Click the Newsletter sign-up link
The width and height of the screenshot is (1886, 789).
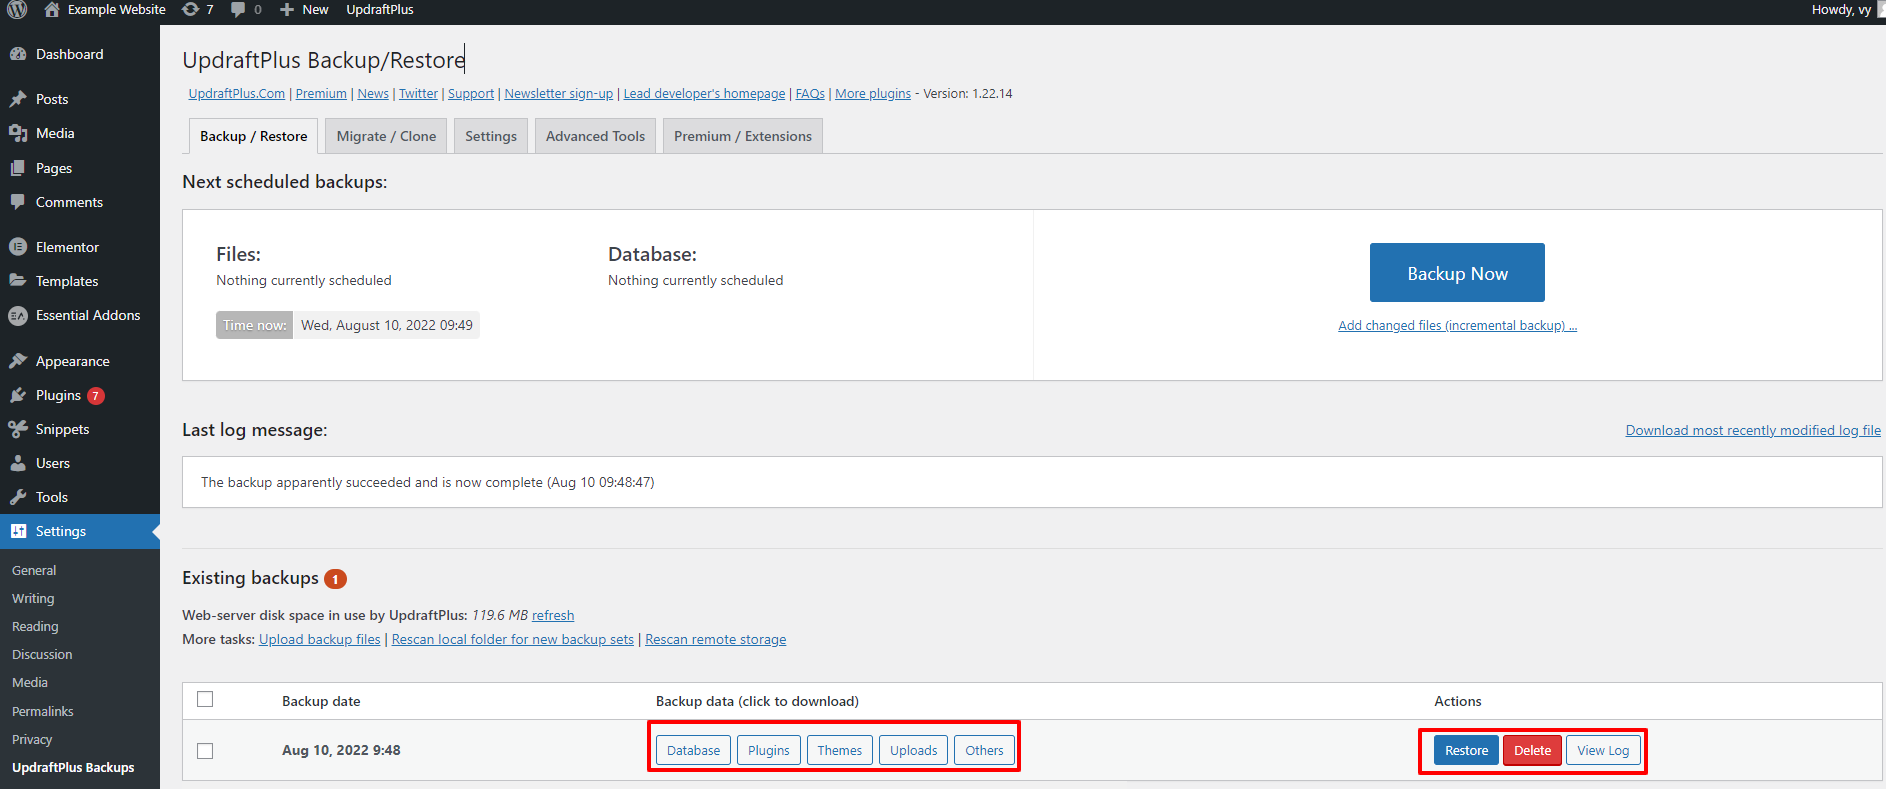point(559,93)
